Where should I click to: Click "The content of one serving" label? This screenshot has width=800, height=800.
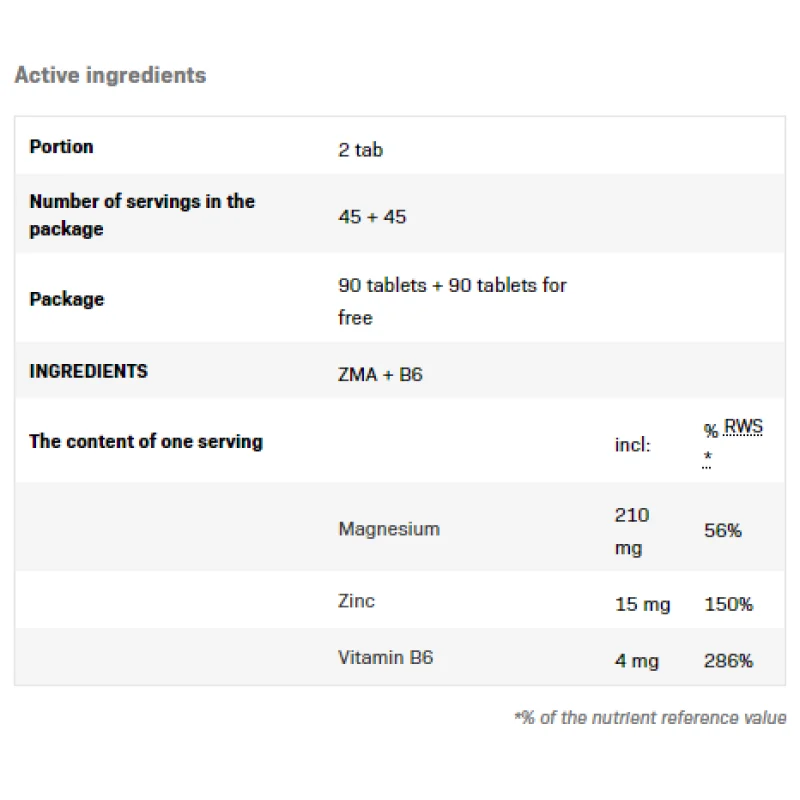click(146, 441)
